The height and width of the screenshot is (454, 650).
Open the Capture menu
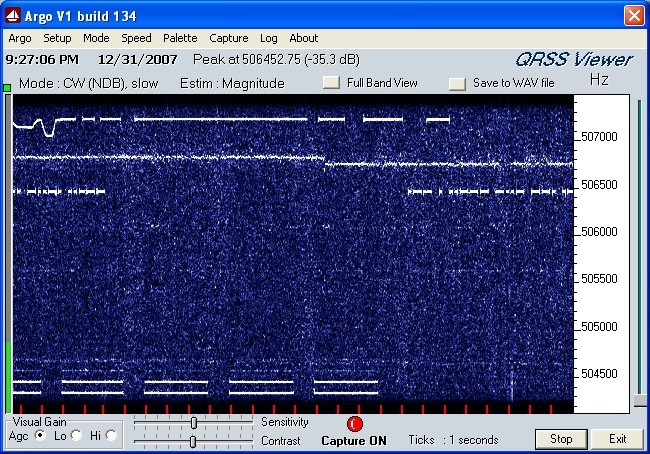(229, 38)
